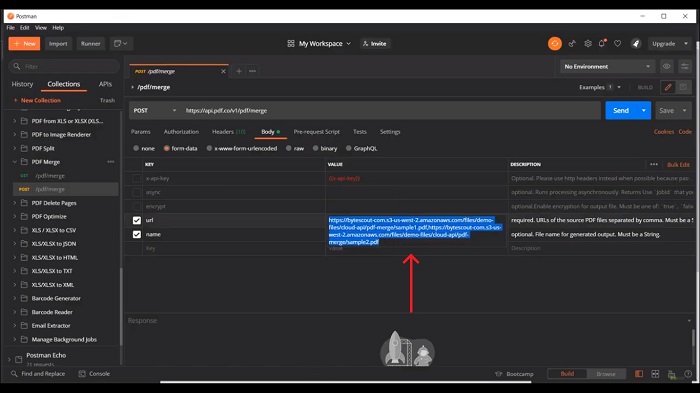Open the settings gear icon in header
The width and height of the screenshot is (700, 393).
pyautogui.click(x=588, y=44)
